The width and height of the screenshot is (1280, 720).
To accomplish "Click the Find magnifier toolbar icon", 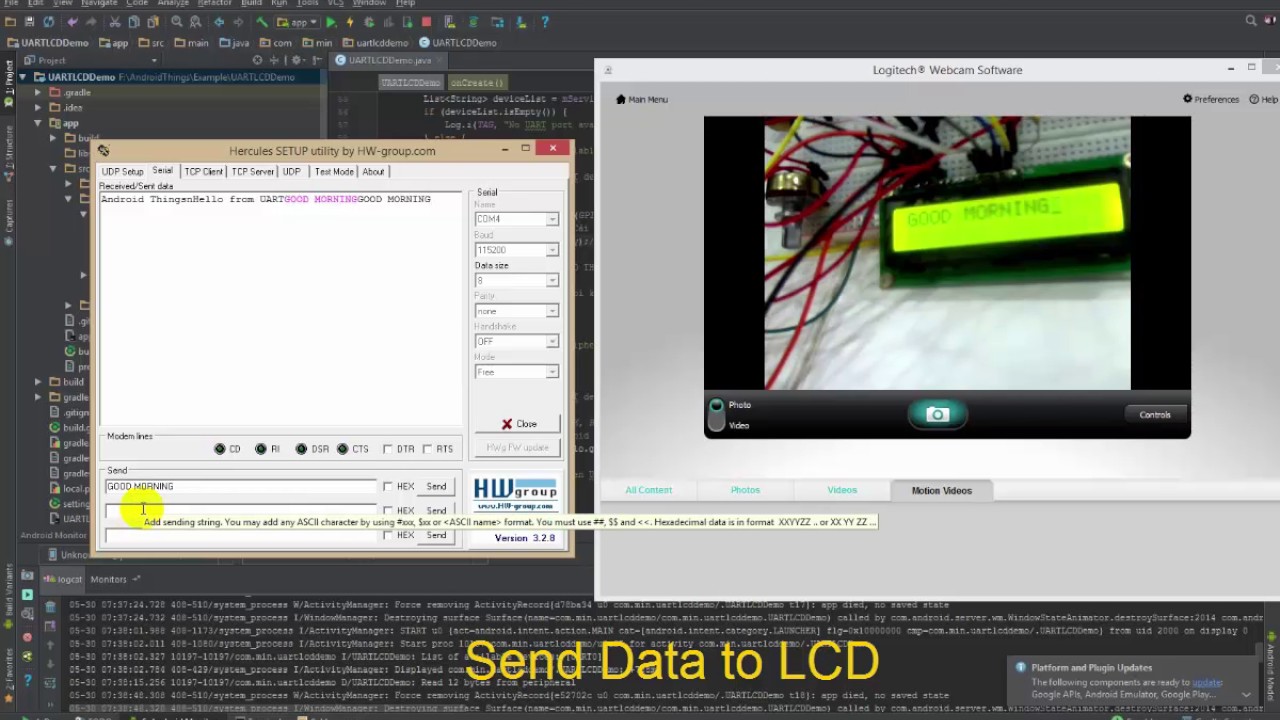I will [176, 22].
